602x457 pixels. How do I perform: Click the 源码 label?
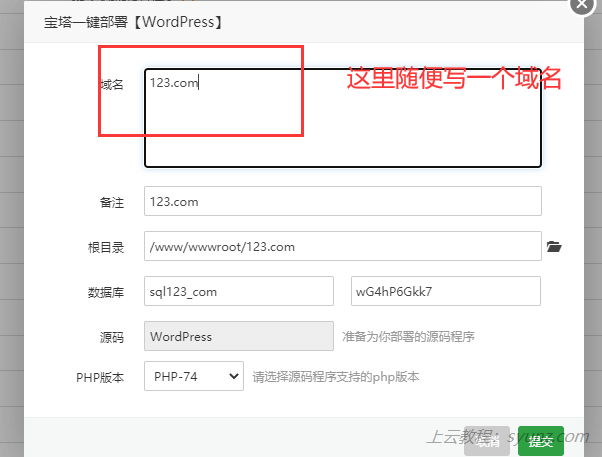pyautogui.click(x=112, y=338)
